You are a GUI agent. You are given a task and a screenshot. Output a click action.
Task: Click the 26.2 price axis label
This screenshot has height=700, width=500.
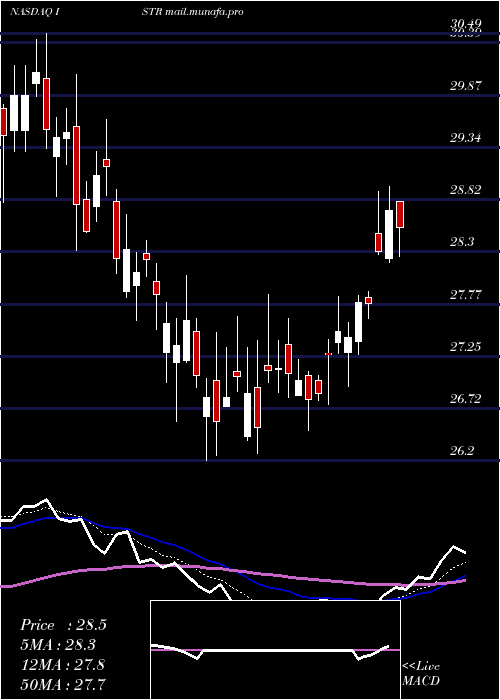pos(462,451)
